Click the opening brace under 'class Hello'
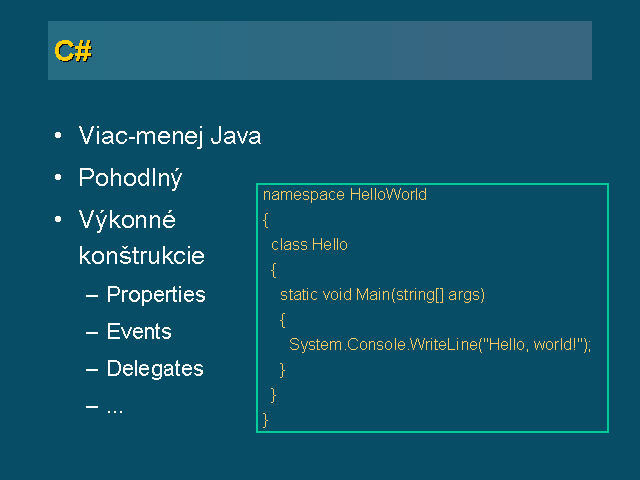 tap(274, 270)
